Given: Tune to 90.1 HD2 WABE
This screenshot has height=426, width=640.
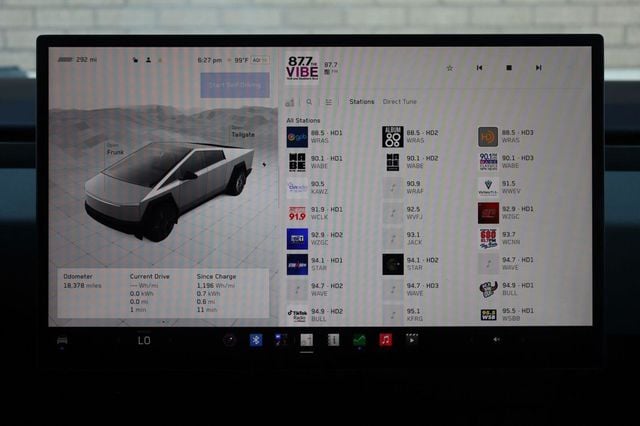Looking at the screenshot, I should point(411,162).
